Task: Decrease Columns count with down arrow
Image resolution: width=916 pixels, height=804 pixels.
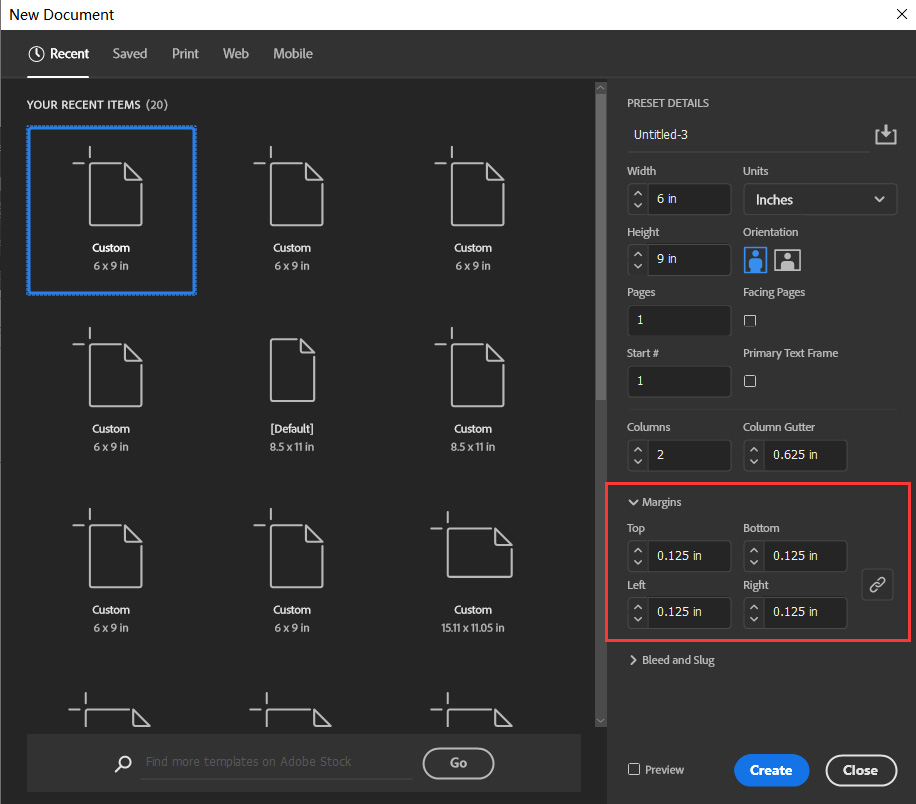Action: click(638, 462)
